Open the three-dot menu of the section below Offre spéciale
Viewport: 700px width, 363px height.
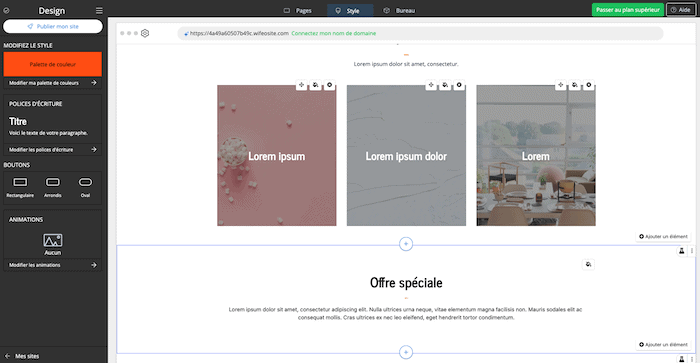pos(692,359)
